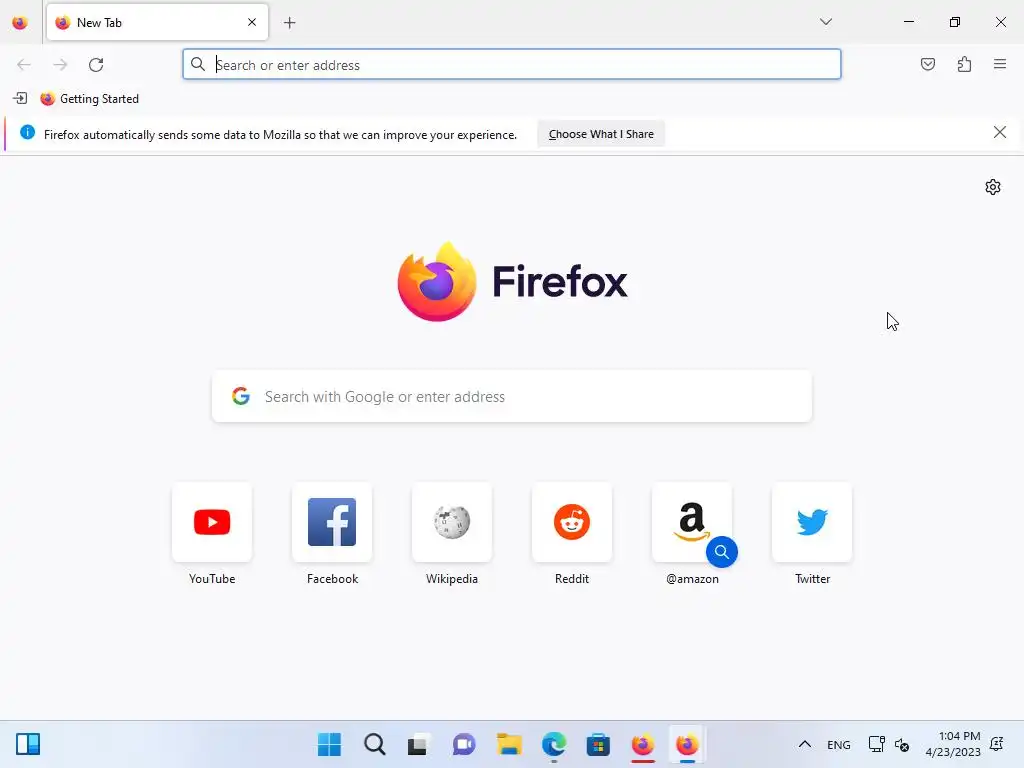Open the Reddit shortcut tile
Image resolution: width=1024 pixels, height=768 pixels.
point(572,522)
